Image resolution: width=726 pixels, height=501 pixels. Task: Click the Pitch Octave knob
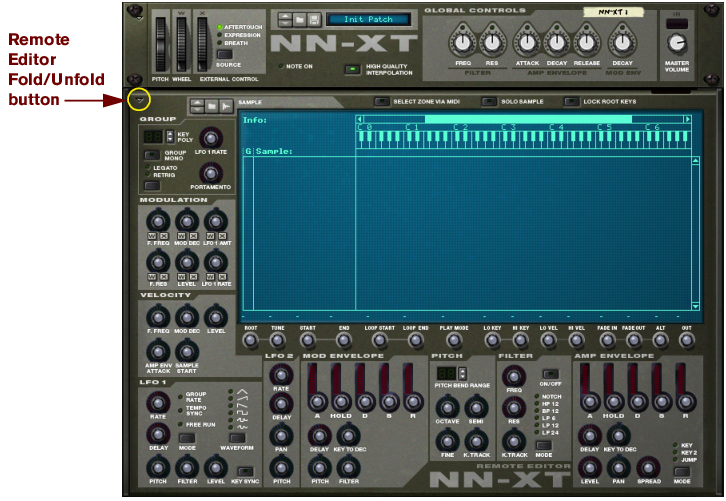[x=447, y=406]
